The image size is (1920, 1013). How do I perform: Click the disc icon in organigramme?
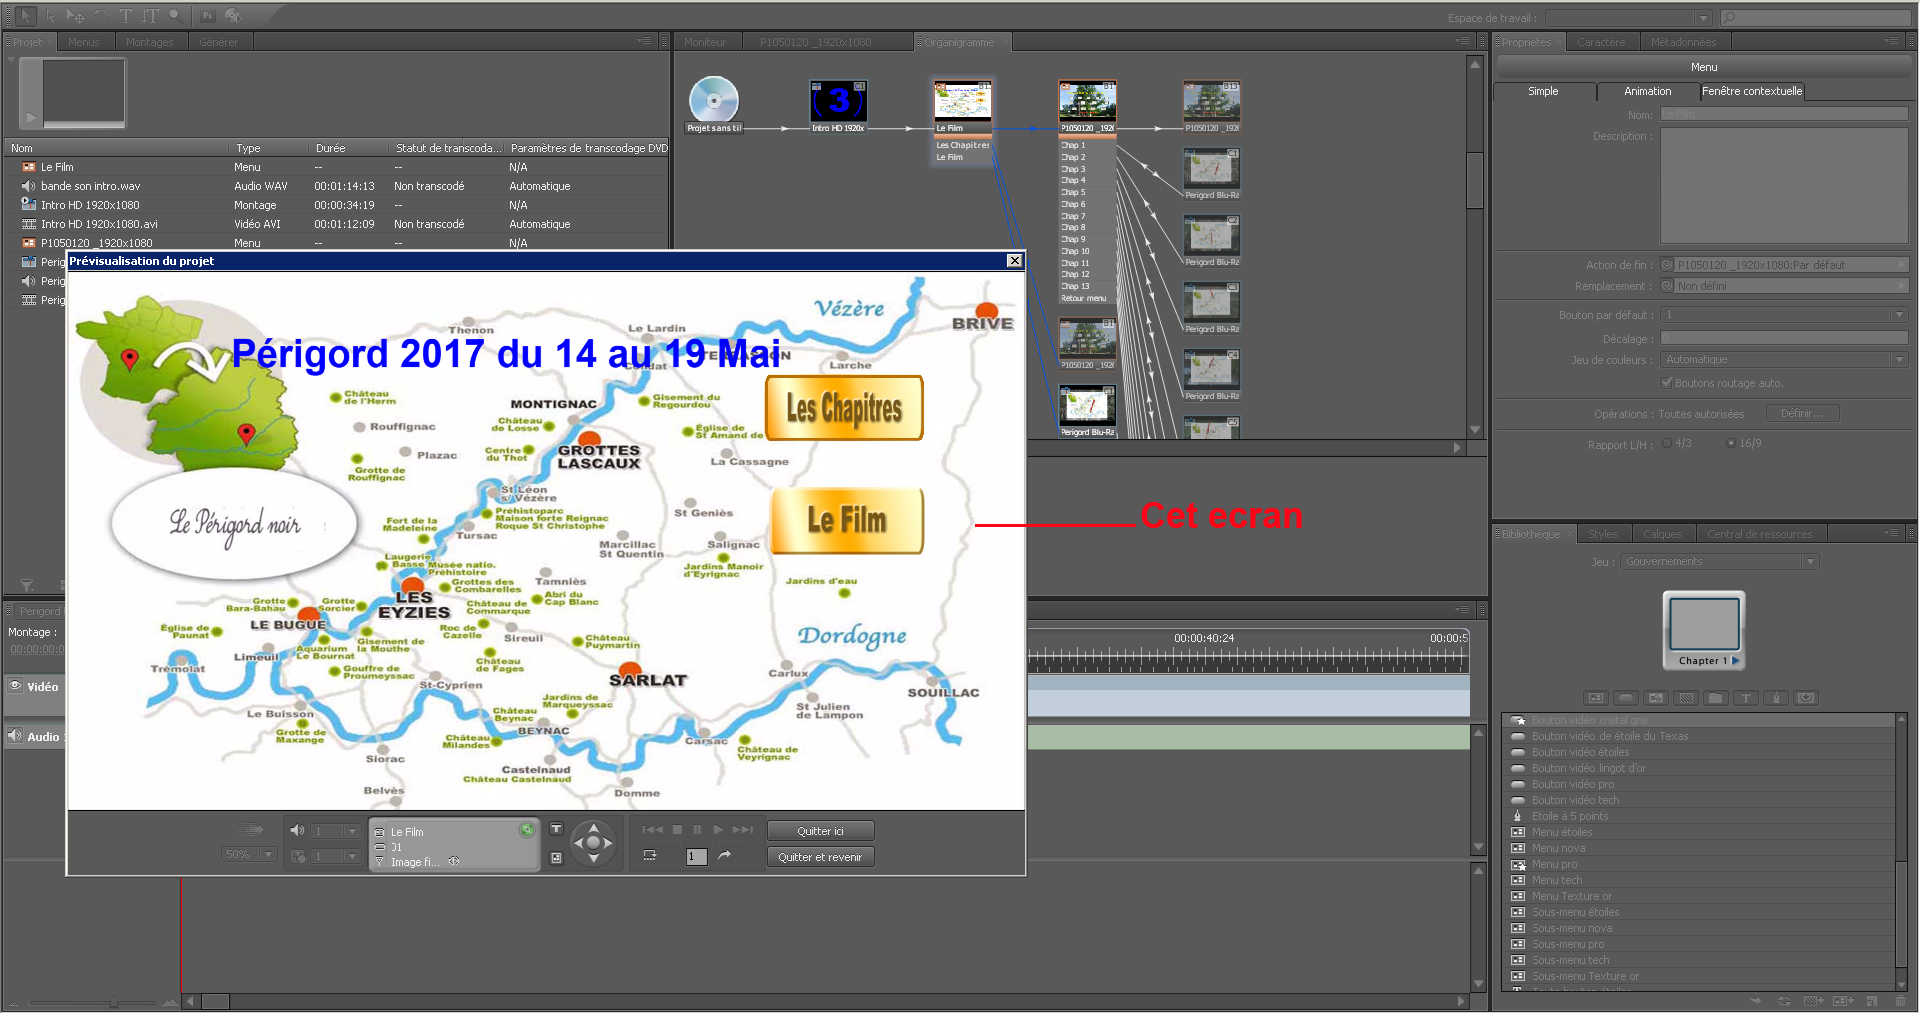click(713, 100)
